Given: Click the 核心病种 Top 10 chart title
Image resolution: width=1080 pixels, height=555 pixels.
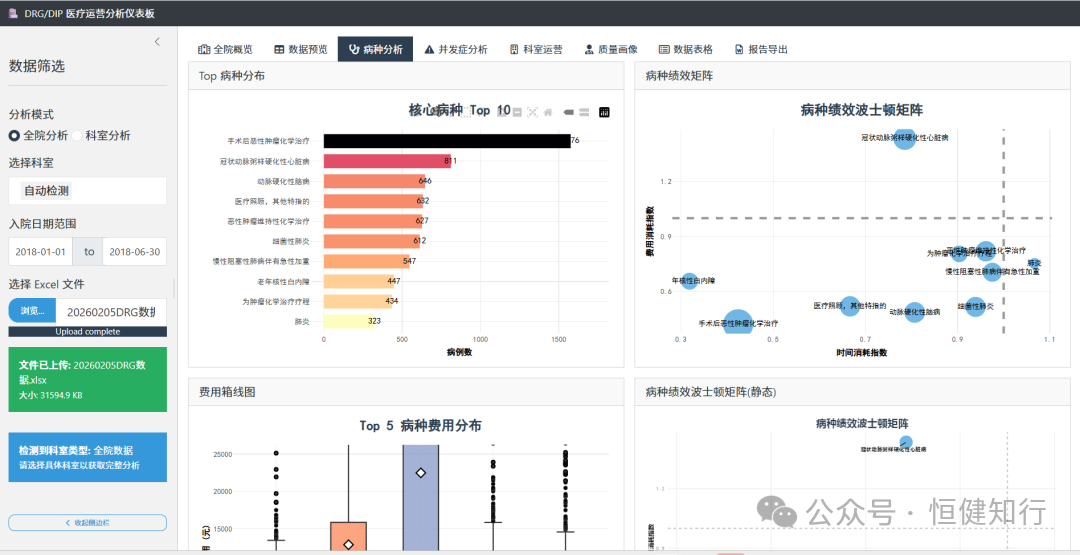Looking at the screenshot, I should click(460, 110).
